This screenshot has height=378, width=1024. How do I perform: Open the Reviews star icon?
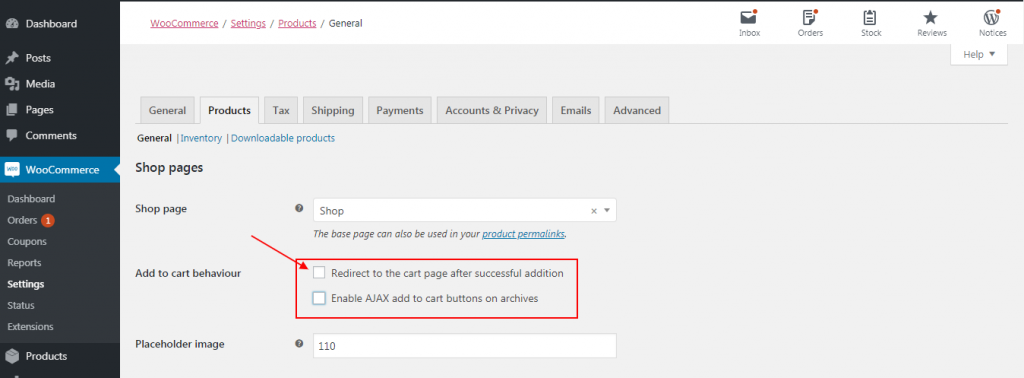(931, 18)
